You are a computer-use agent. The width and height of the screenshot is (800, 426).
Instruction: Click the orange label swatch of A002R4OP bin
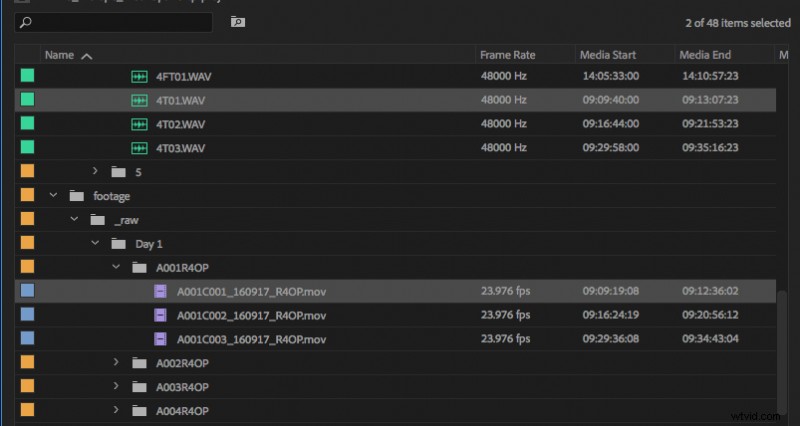click(28, 362)
